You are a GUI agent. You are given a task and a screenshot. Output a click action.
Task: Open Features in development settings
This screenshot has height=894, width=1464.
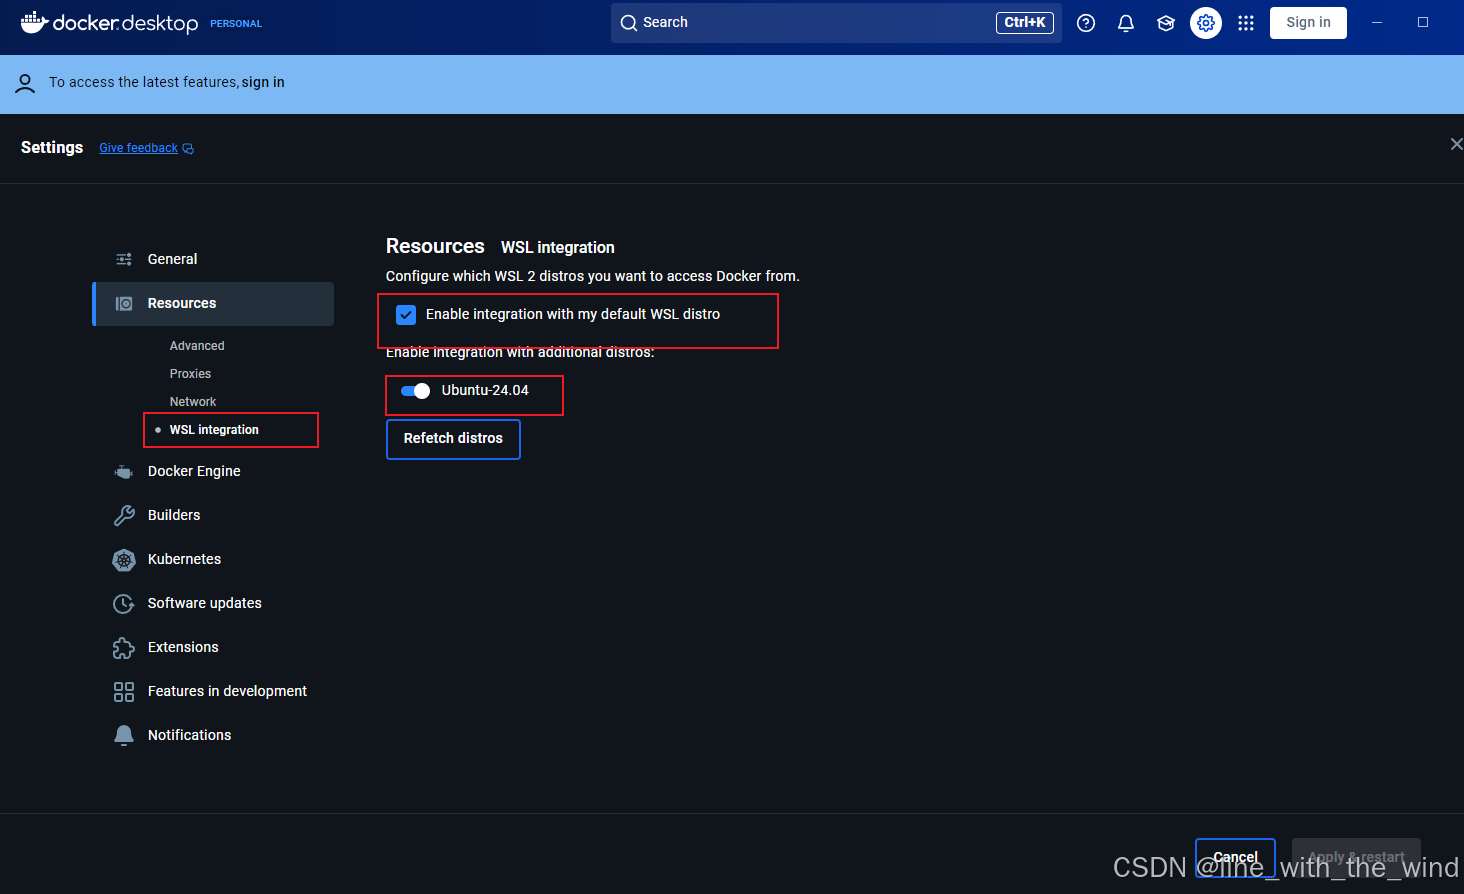point(214,691)
